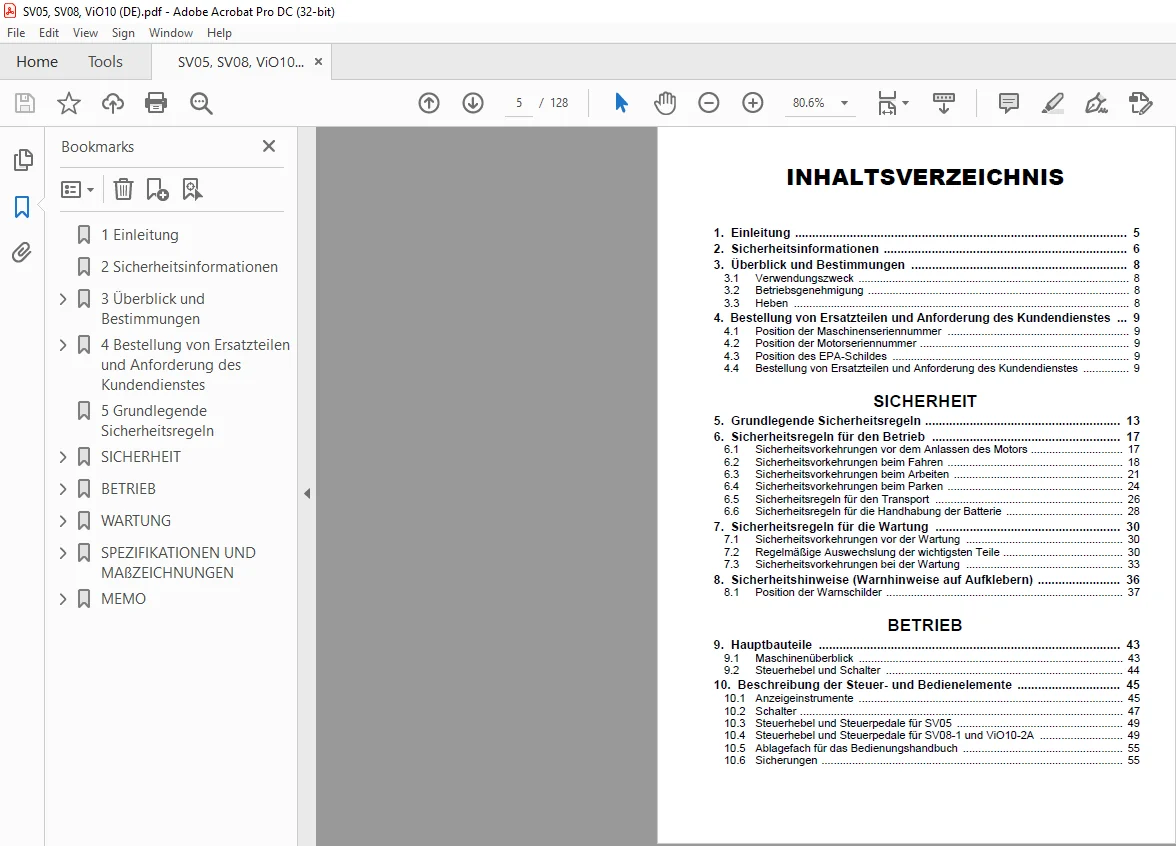
Task: Expand the WARTUNG bookmark
Action: [x=63, y=520]
